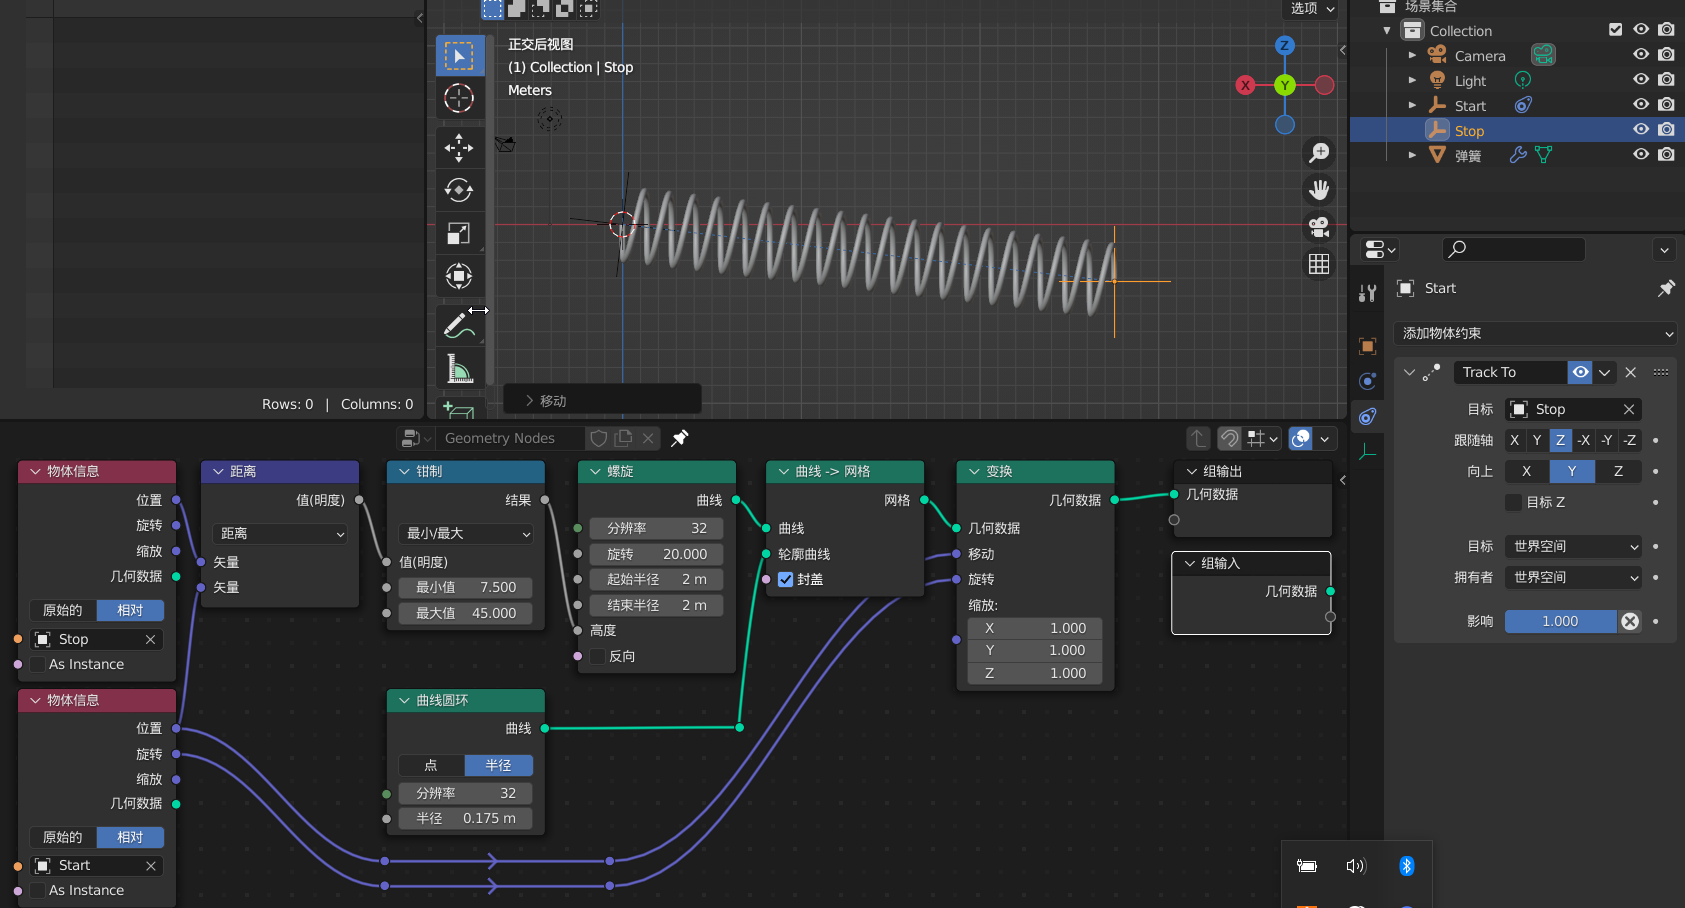Select the Transform tool
Screen dimensions: 1685x908
[459, 276]
